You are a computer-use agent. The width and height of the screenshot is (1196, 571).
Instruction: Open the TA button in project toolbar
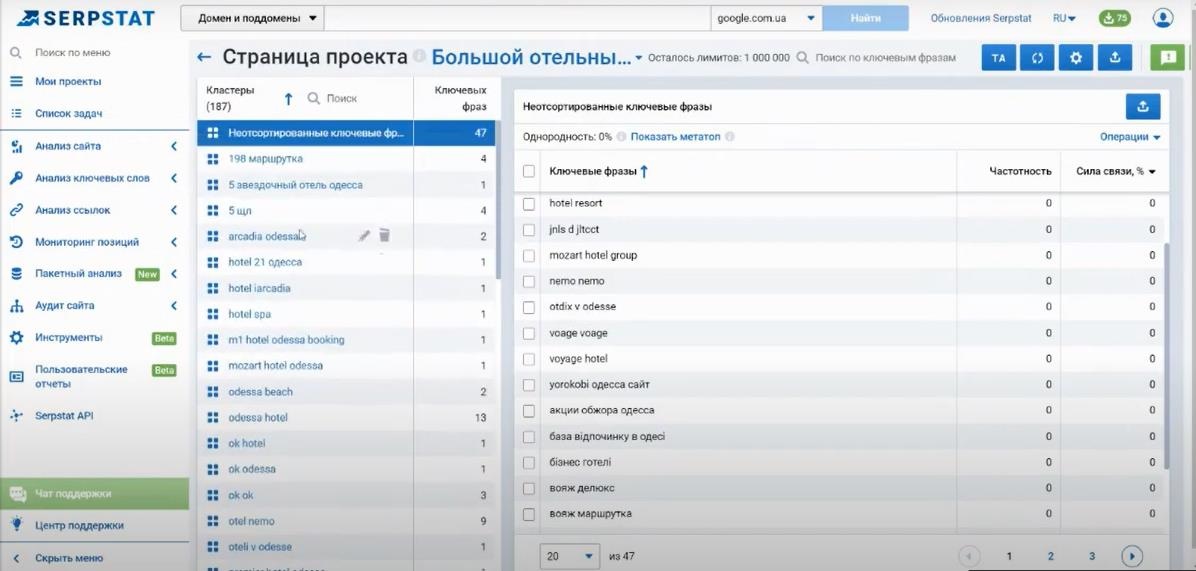(998, 58)
